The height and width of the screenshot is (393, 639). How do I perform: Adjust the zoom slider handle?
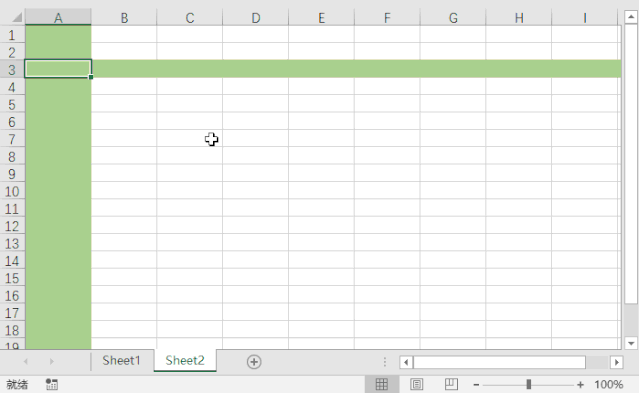tap(529, 384)
